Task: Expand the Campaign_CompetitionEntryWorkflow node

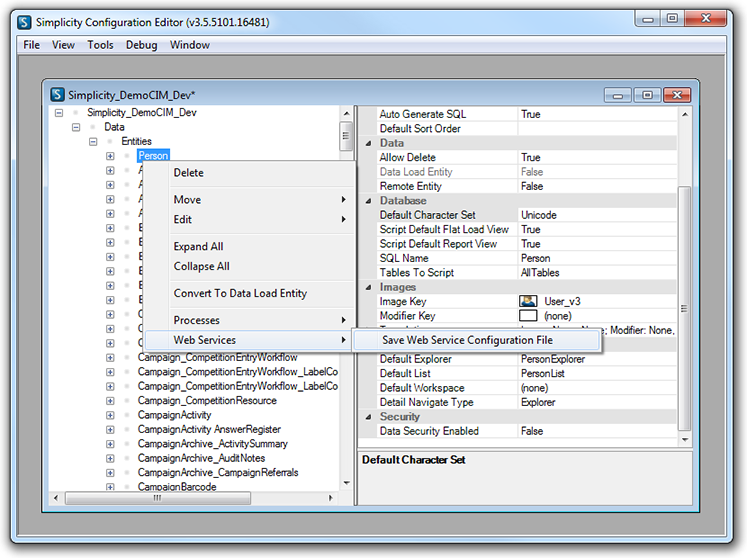Action: pyautogui.click(x=111, y=357)
